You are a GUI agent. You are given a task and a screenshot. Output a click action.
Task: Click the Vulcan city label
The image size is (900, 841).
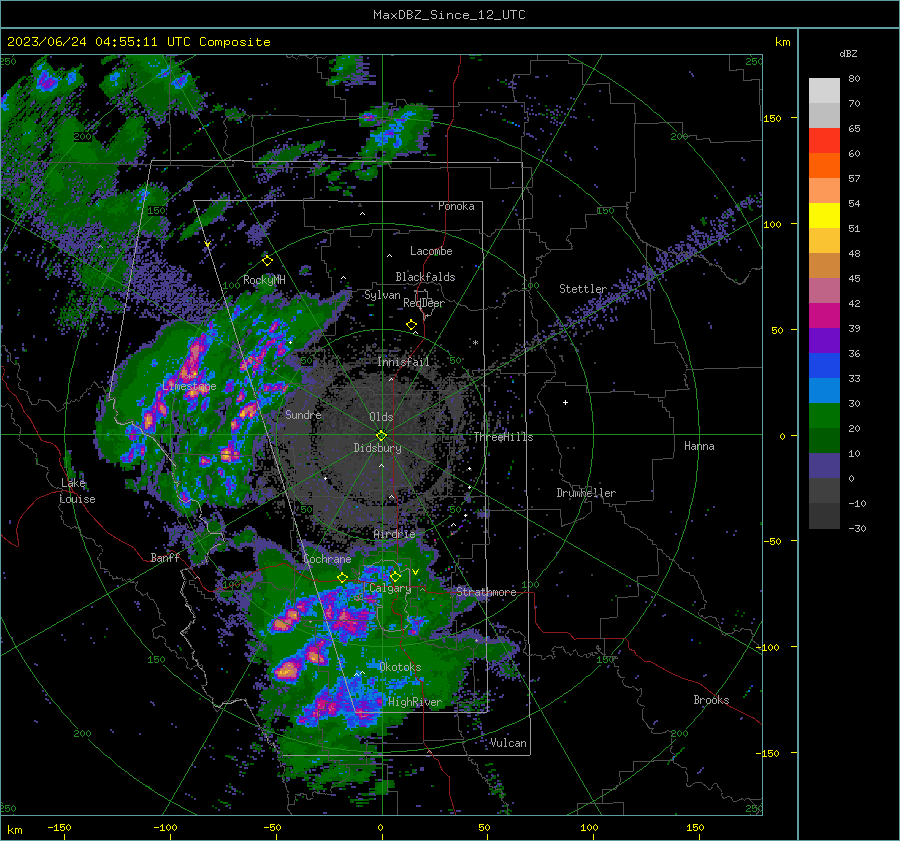508,743
